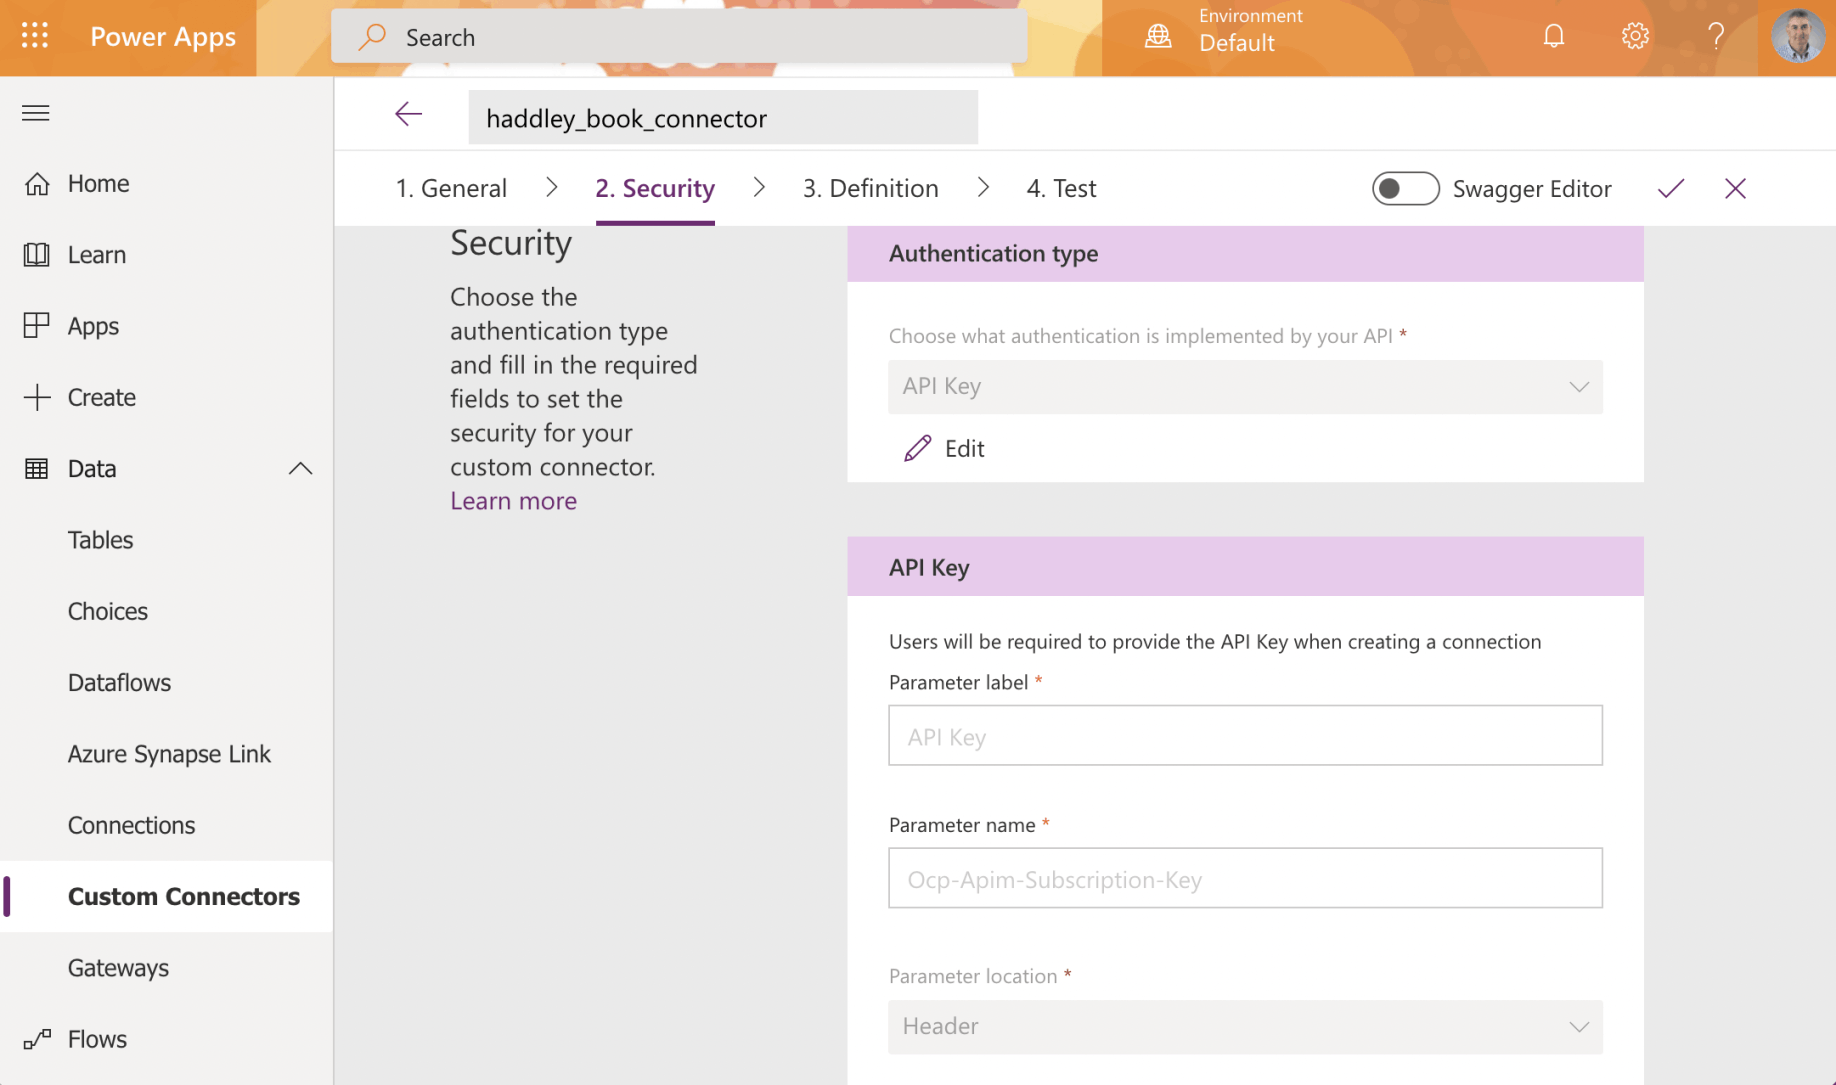Close the connector editor with X
The image size is (1836, 1085).
[1735, 189]
